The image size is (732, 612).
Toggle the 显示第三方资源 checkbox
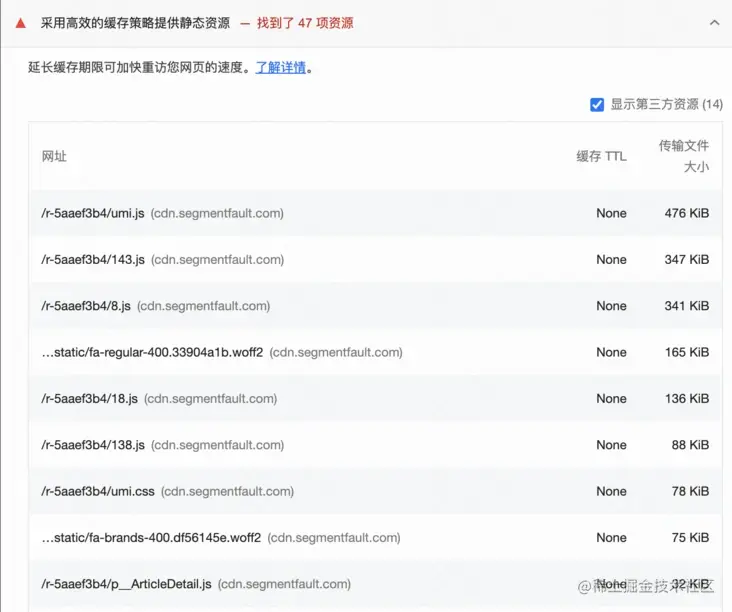[597, 105]
